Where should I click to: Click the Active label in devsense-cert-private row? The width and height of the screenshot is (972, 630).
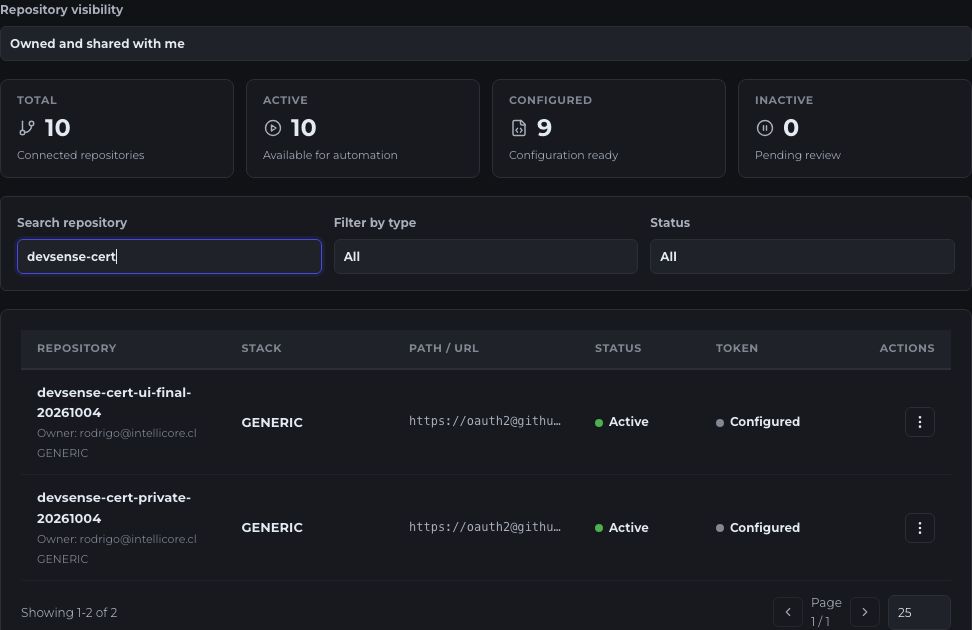coord(629,528)
